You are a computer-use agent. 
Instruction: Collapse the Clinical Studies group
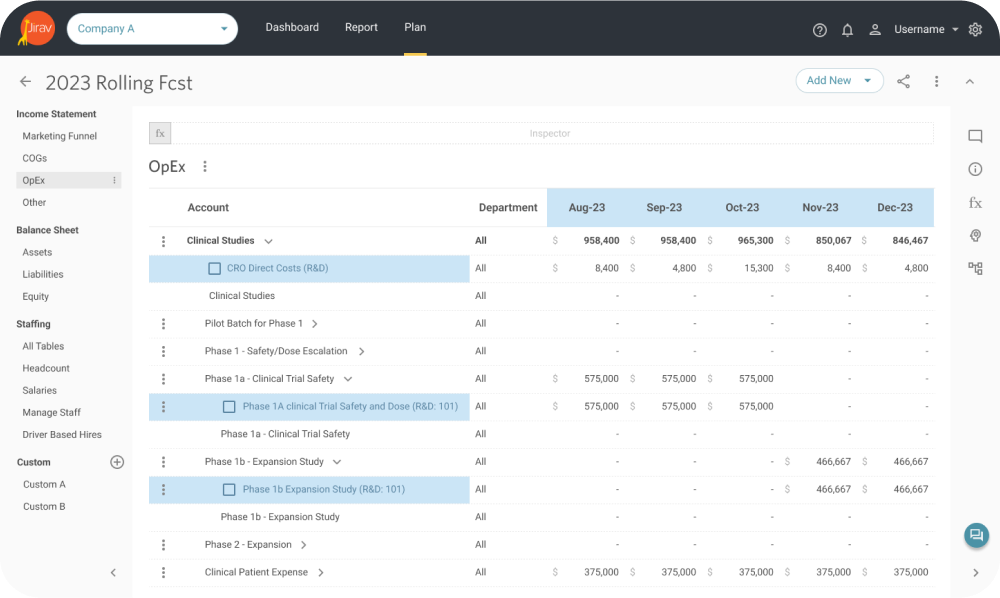point(268,241)
